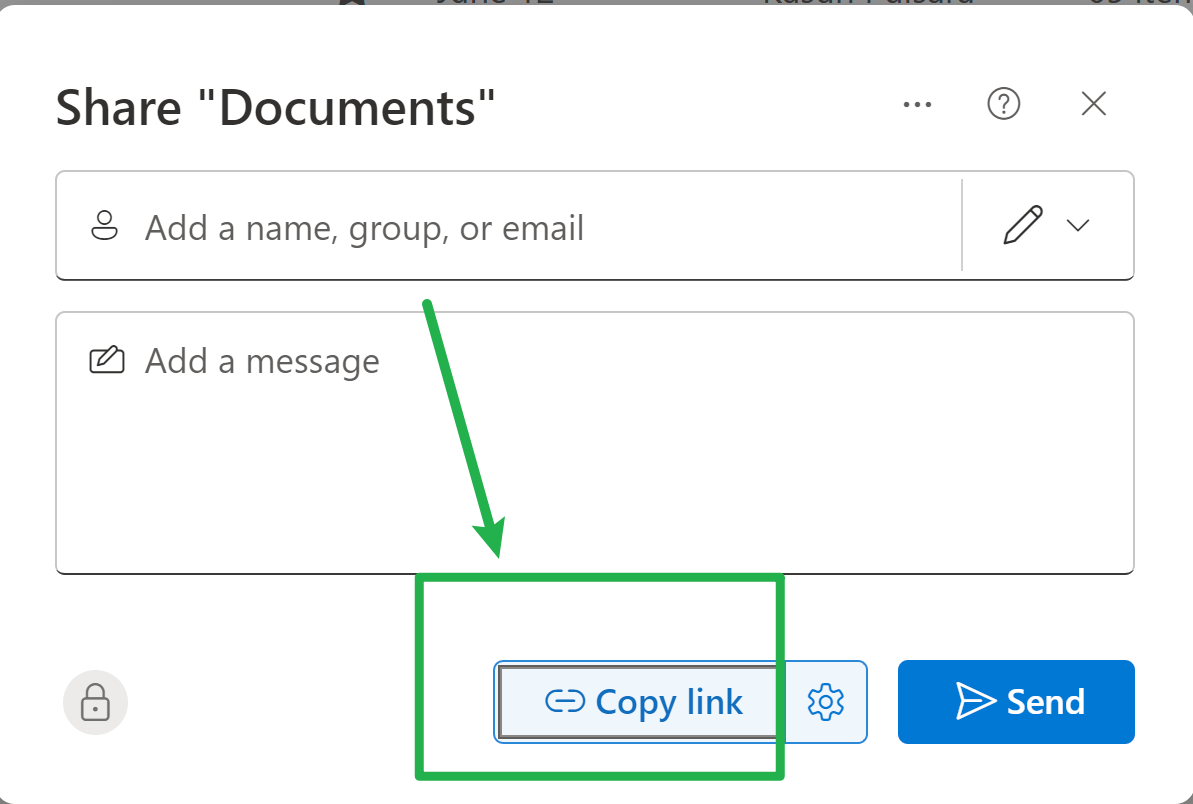This screenshot has width=1193, height=804.
Task: Open the edit permission pencil dropdown
Action: tap(1047, 225)
